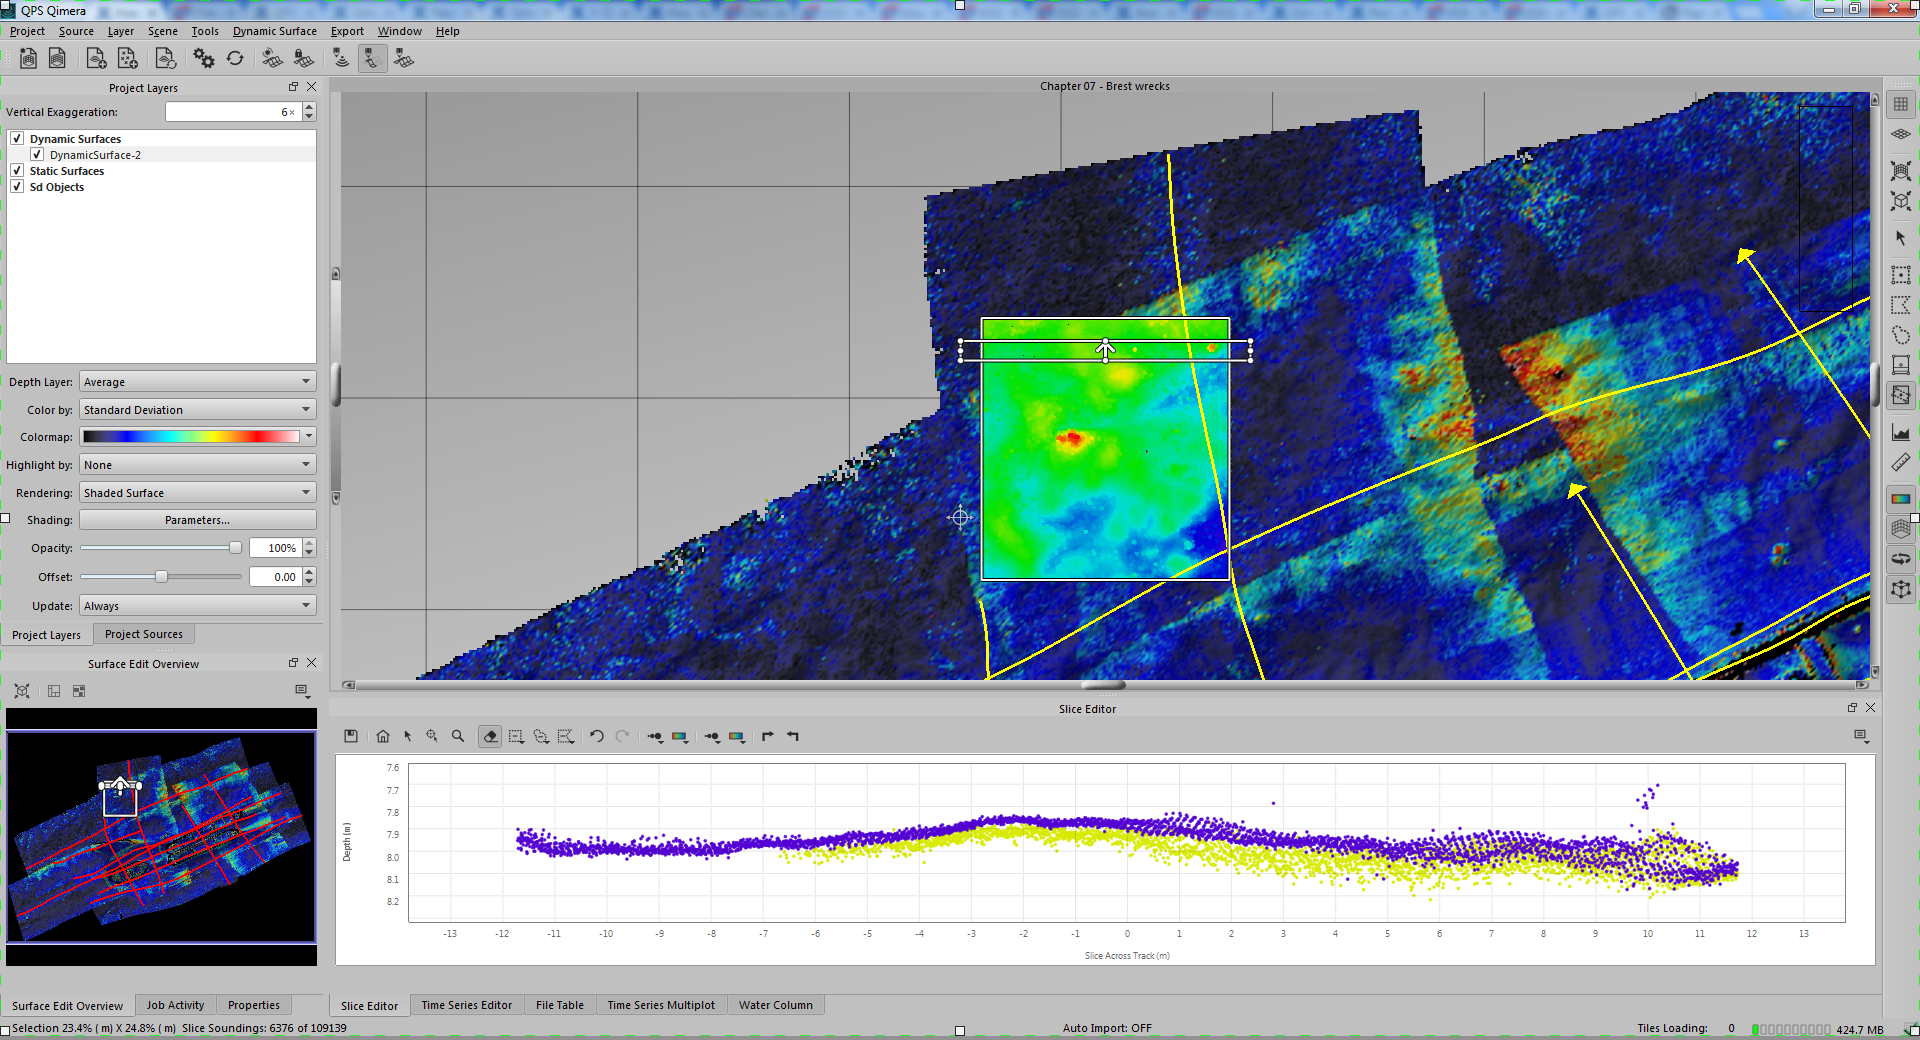
Task: Click the Vertical Exaggeration input field
Action: 232,112
